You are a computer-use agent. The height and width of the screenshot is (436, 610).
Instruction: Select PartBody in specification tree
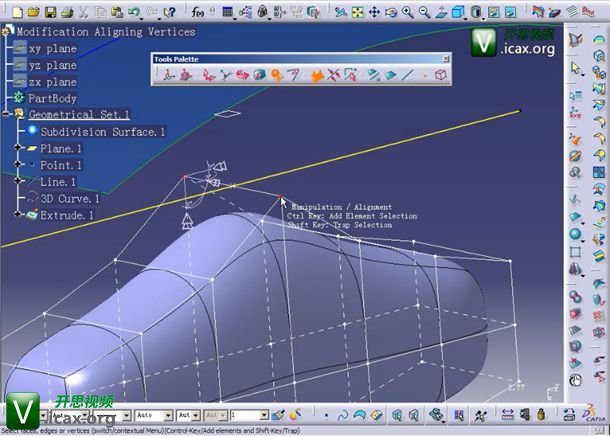click(x=53, y=99)
